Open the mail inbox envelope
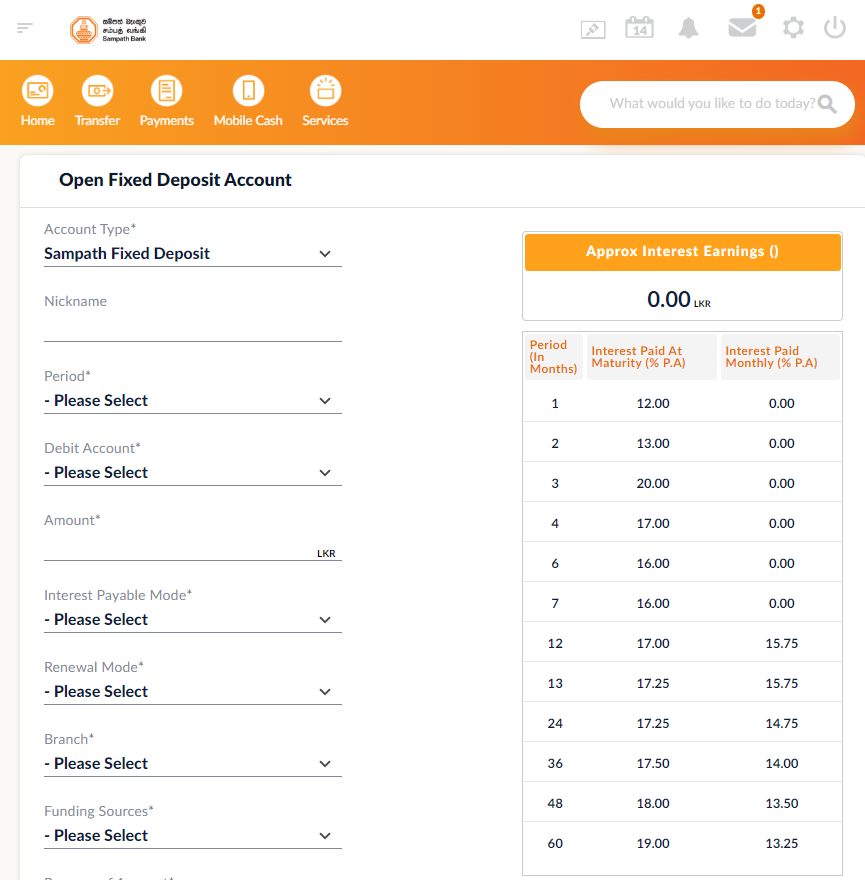Viewport: 865px width, 880px height. [x=742, y=28]
